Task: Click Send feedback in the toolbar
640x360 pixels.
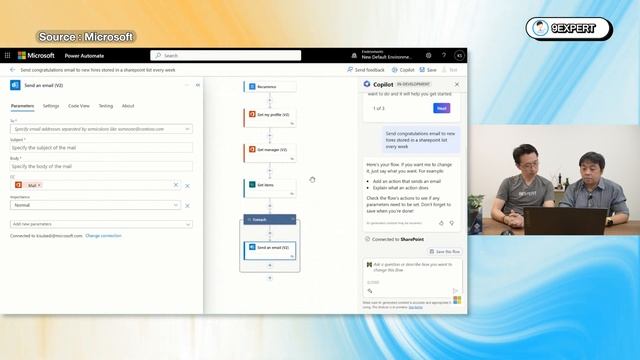Action: (366, 70)
